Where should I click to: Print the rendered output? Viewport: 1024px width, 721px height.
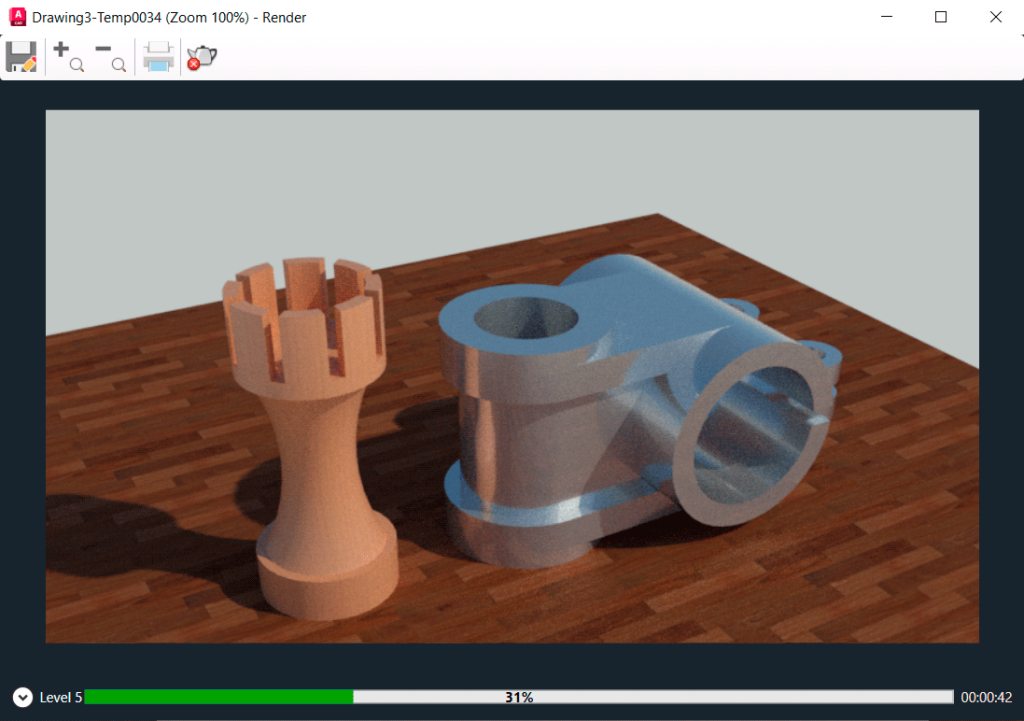tap(158, 56)
